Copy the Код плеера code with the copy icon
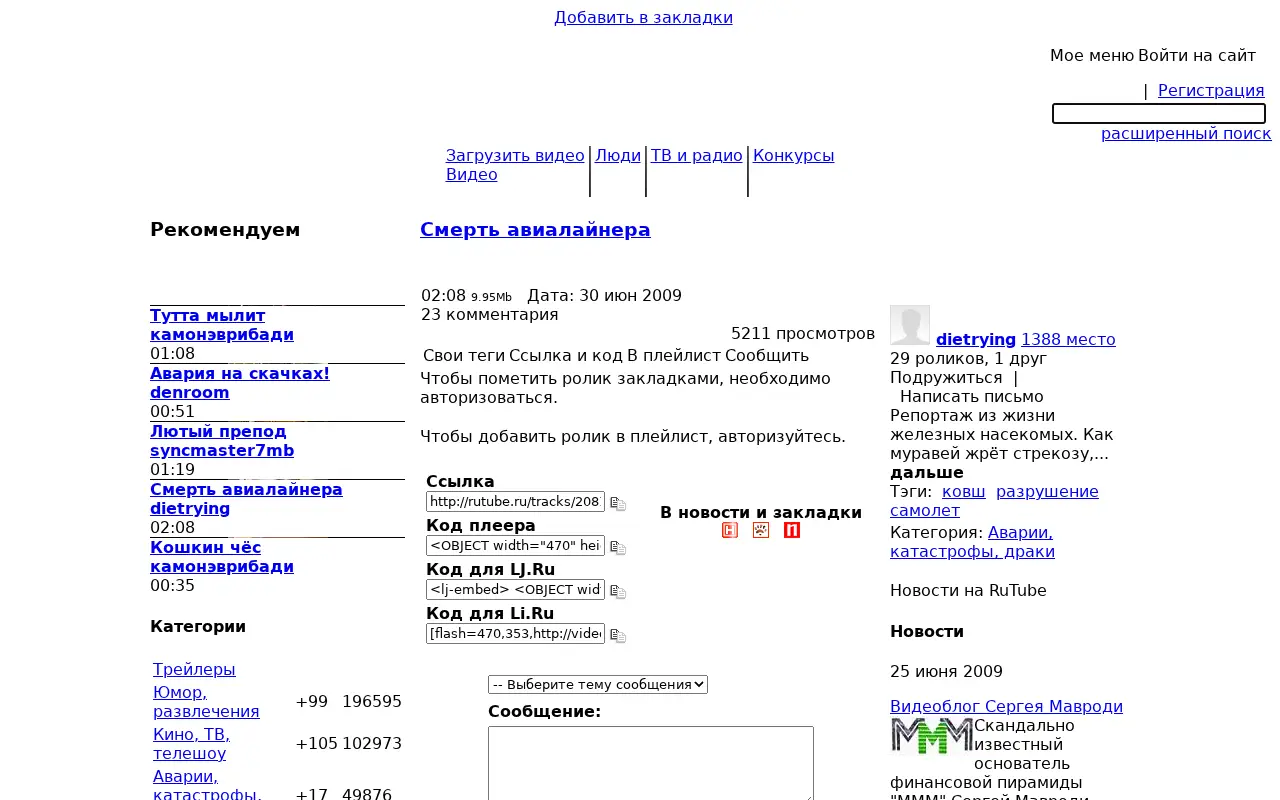Viewport: 1280px width, 800px height. coord(618,548)
